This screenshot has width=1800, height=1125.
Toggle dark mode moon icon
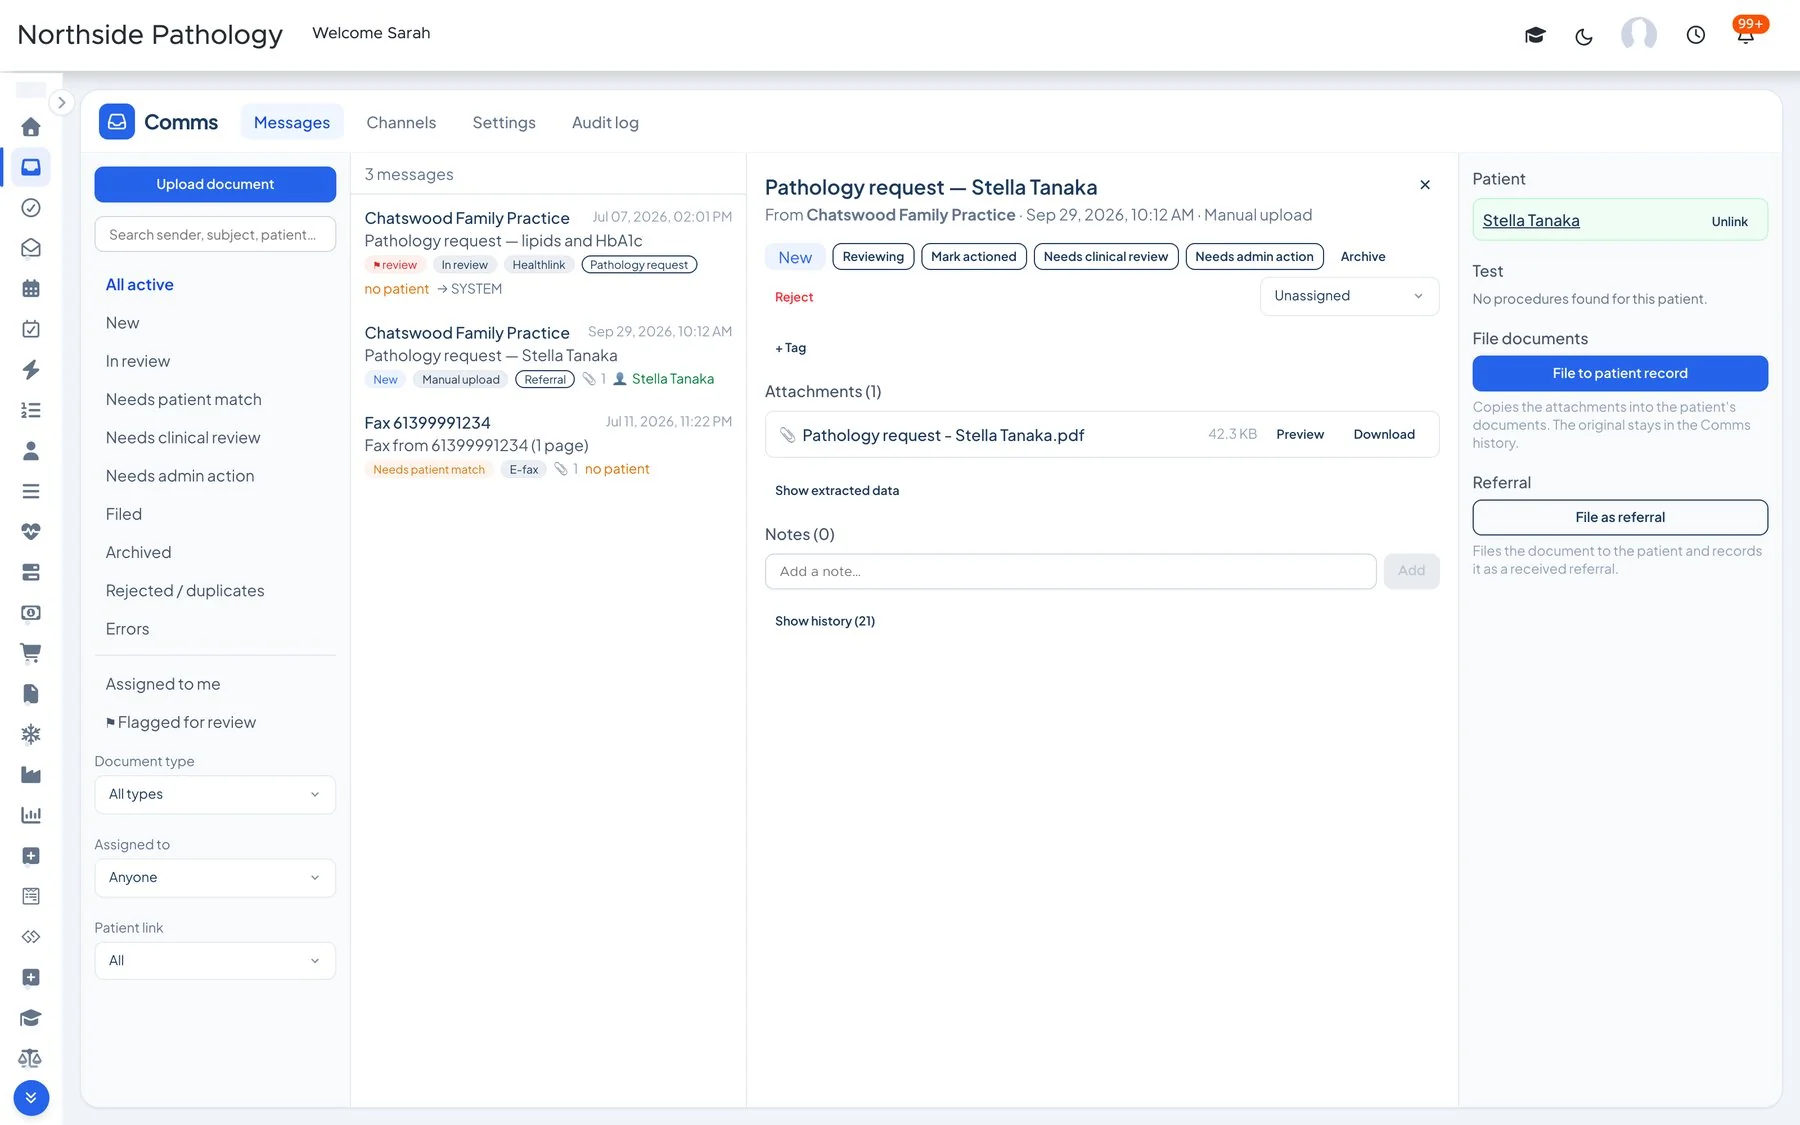click(1584, 37)
